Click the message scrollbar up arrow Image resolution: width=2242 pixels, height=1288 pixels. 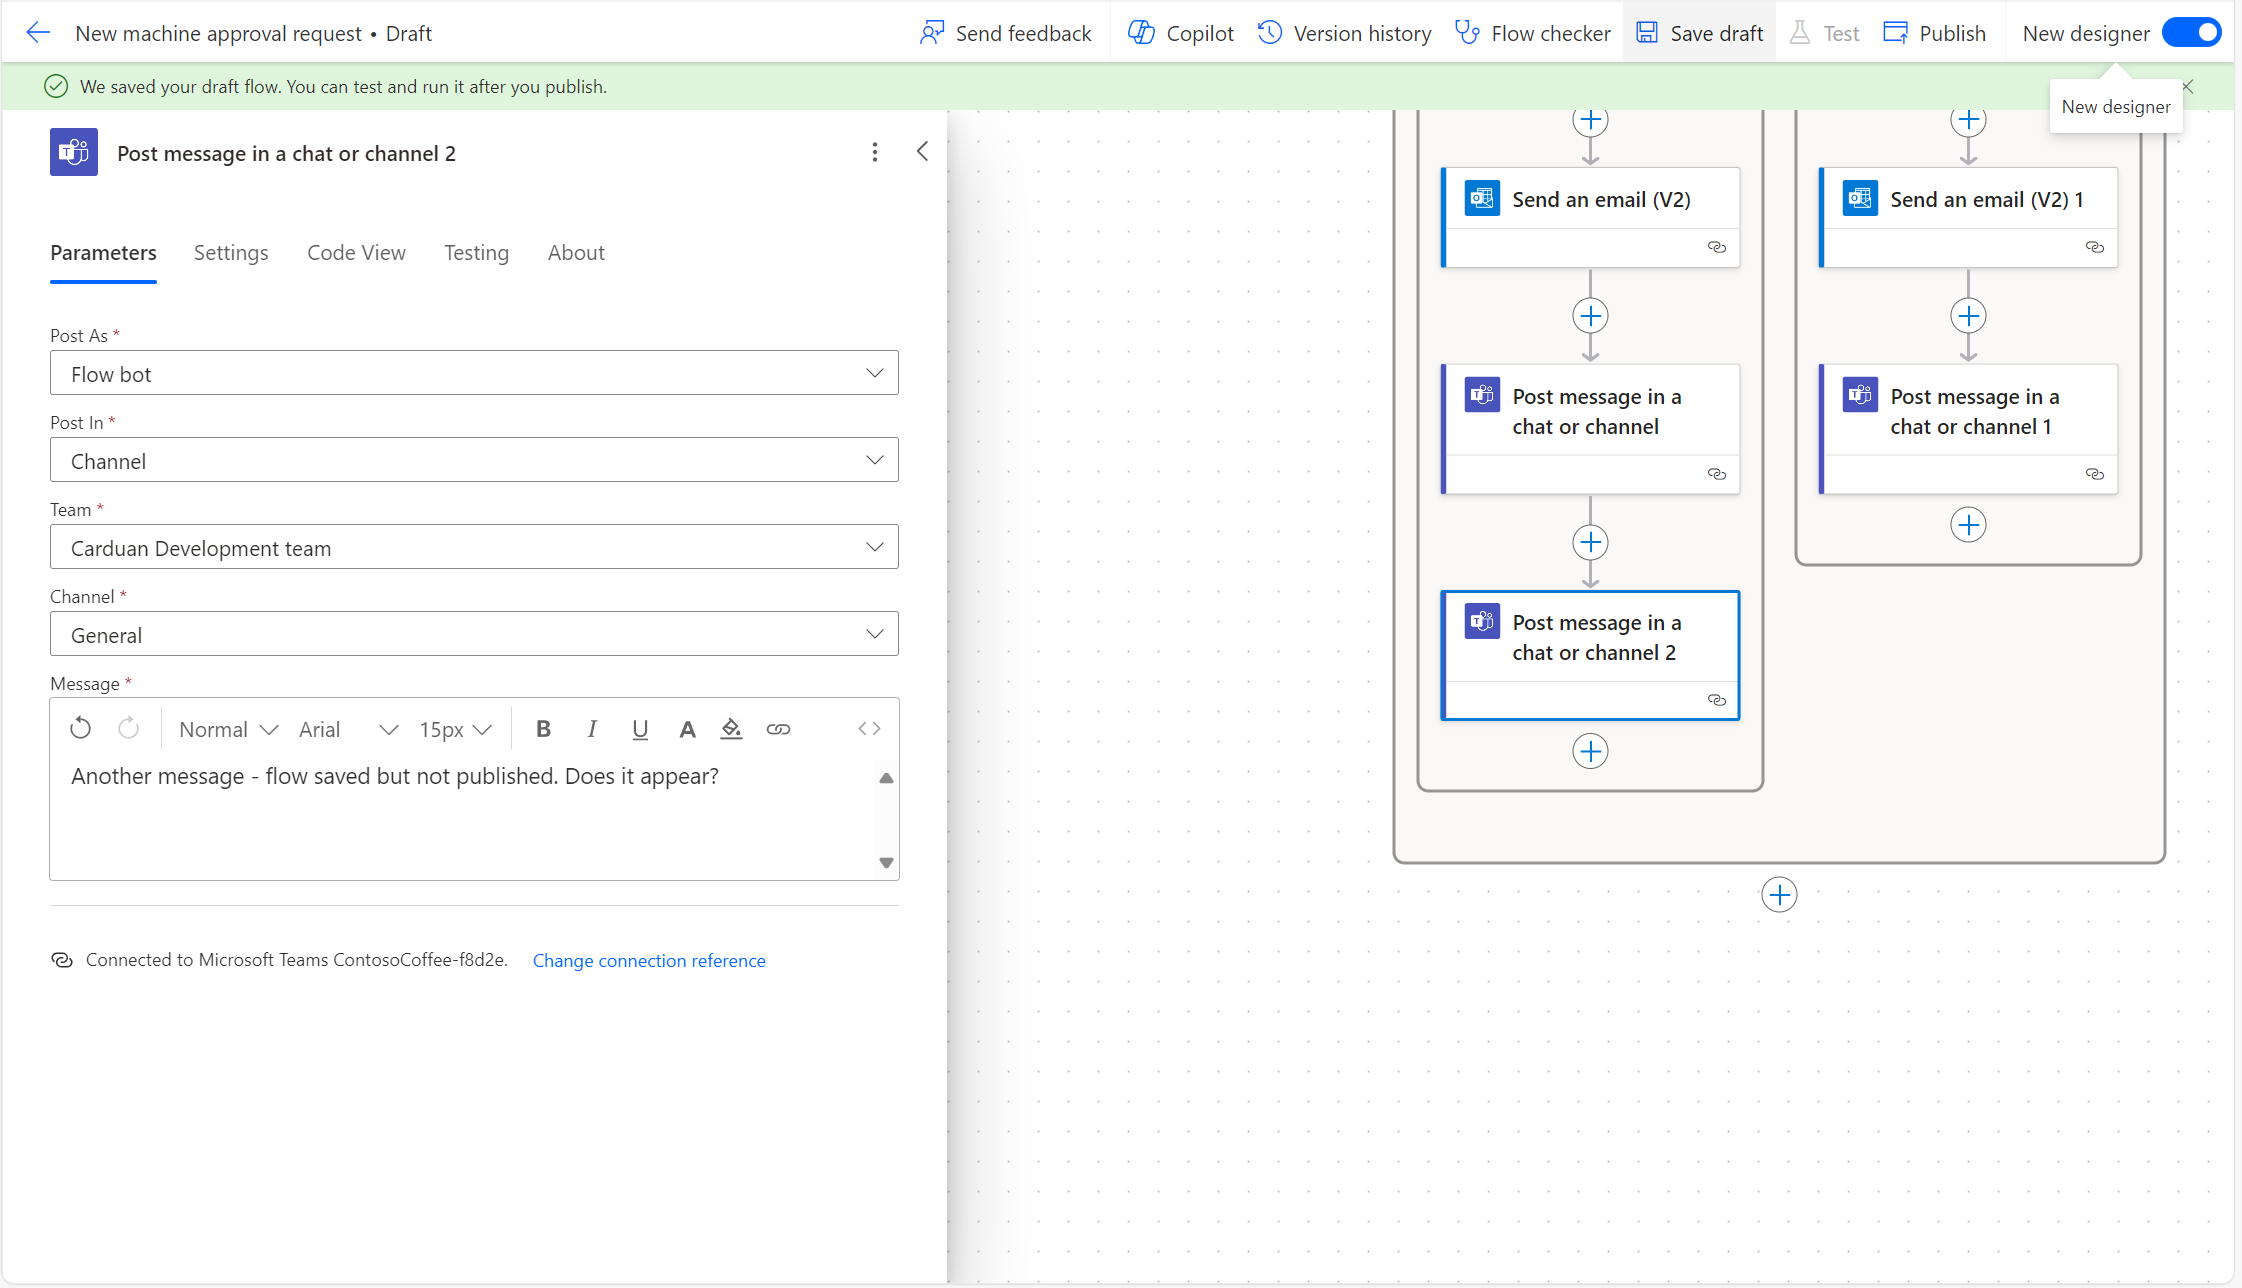coord(886,778)
